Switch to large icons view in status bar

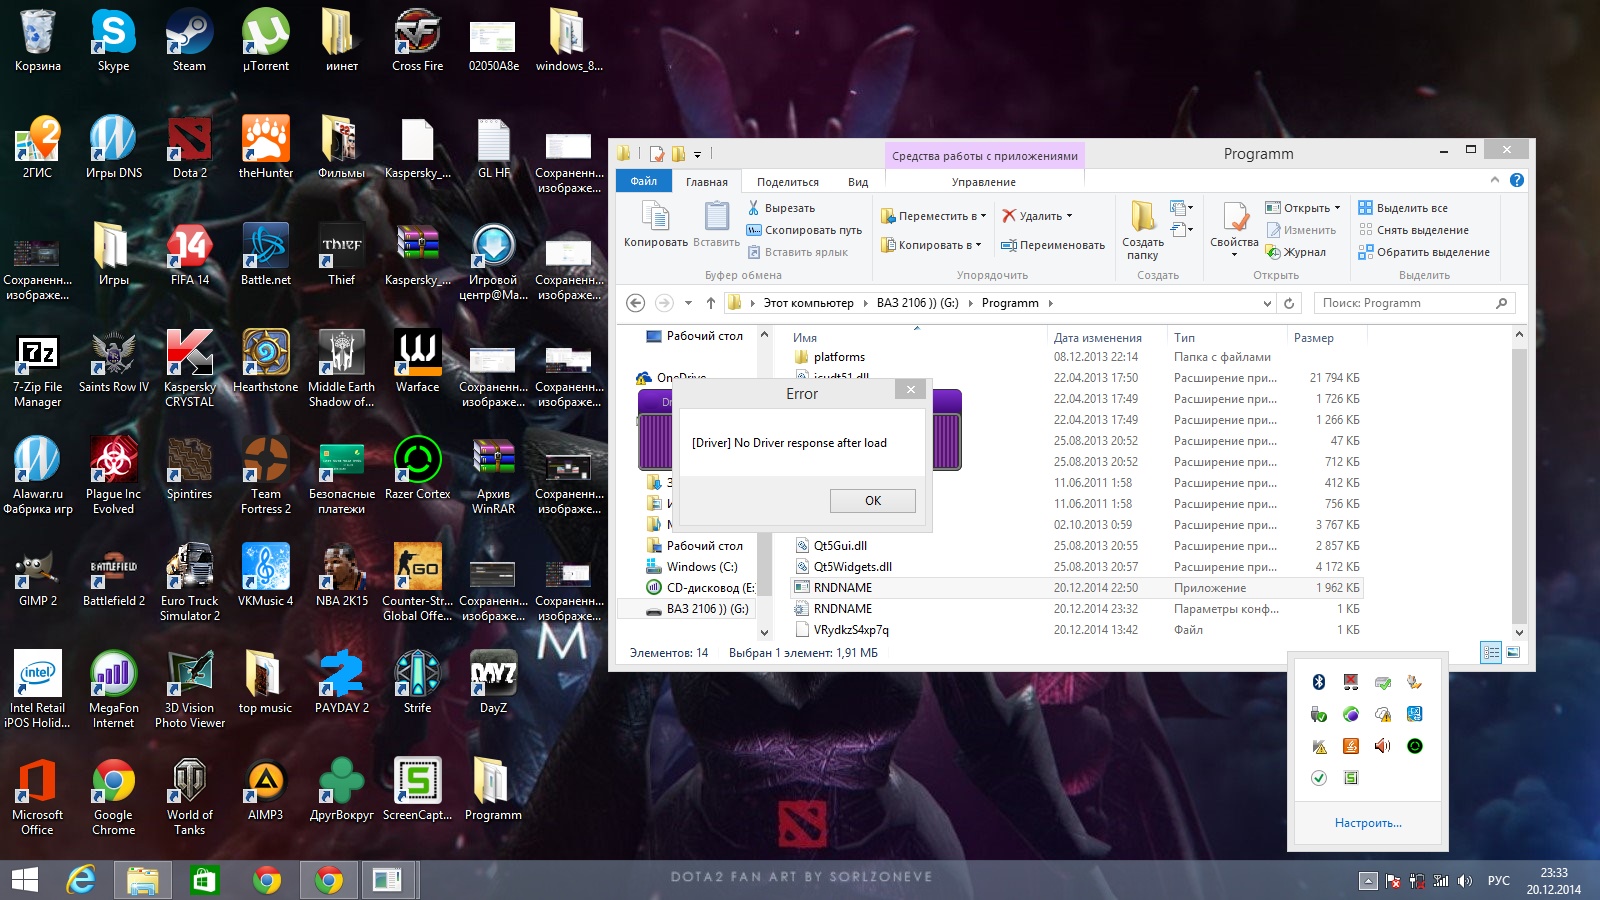1513,653
